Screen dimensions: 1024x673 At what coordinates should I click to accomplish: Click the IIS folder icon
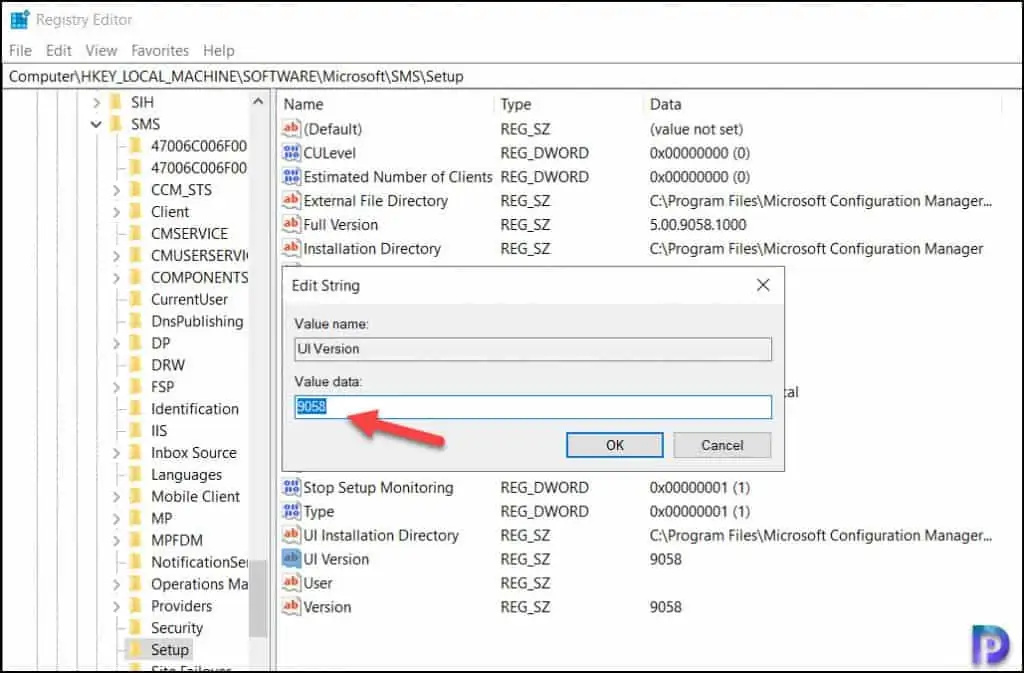coord(136,431)
